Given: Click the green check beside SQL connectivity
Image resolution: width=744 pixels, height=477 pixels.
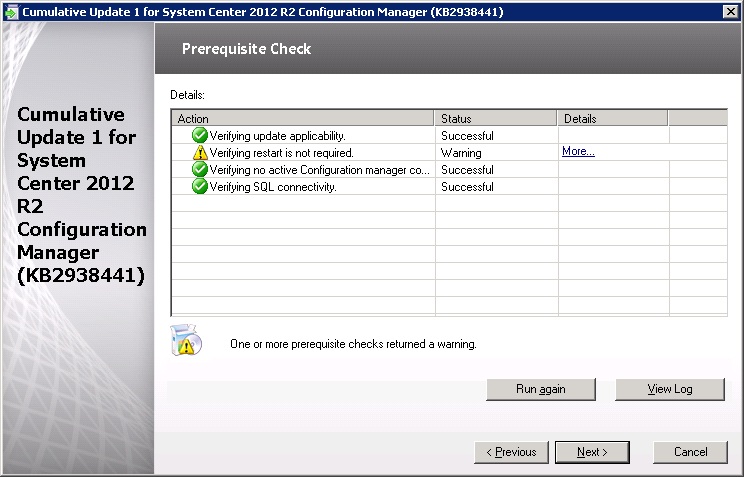Looking at the screenshot, I should (x=200, y=187).
